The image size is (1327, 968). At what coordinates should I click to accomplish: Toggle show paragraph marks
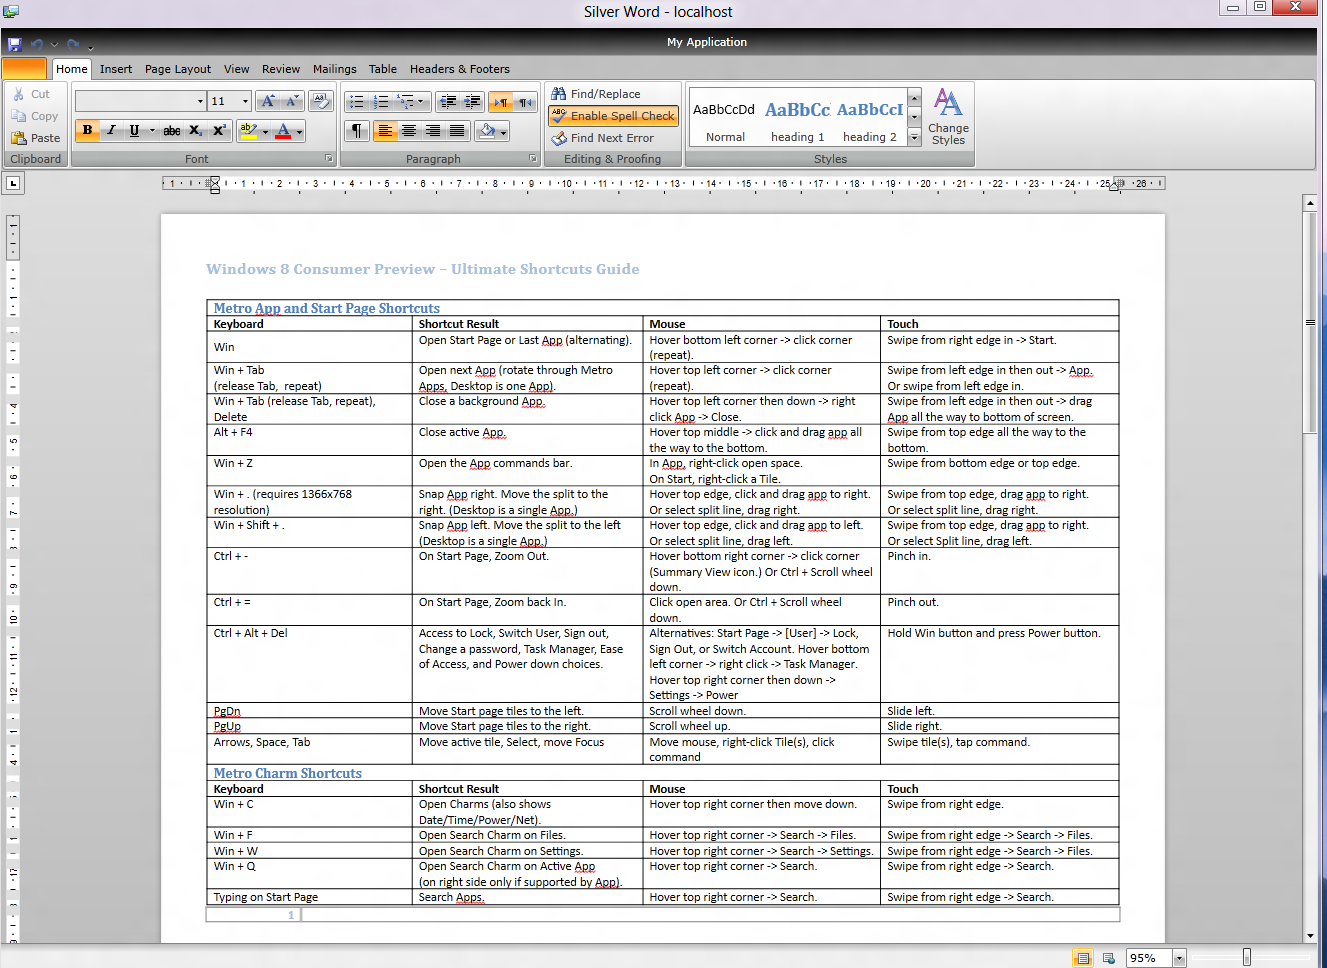coord(357,131)
